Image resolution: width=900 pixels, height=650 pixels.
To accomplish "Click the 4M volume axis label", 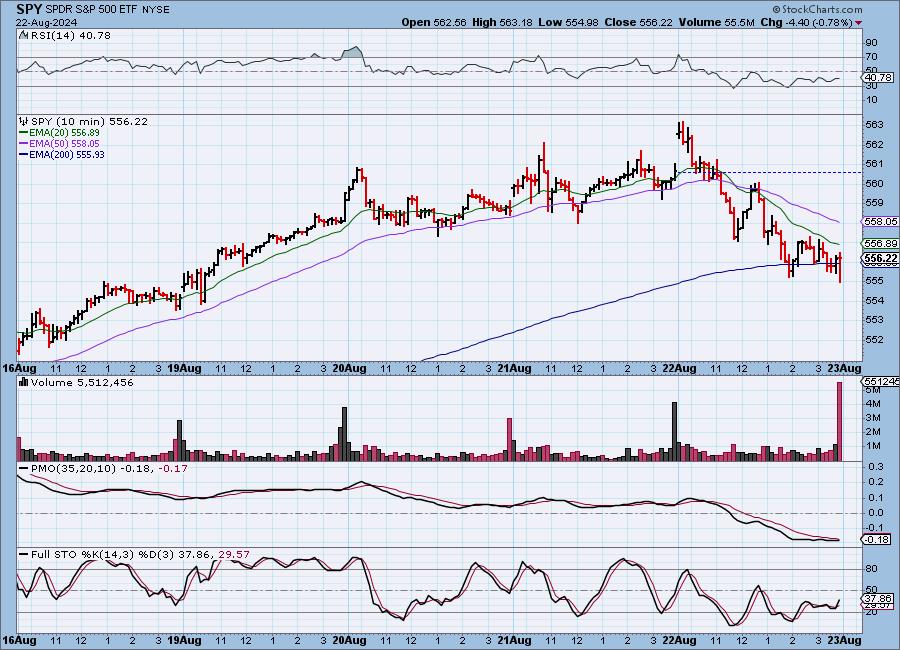I will 873,404.
